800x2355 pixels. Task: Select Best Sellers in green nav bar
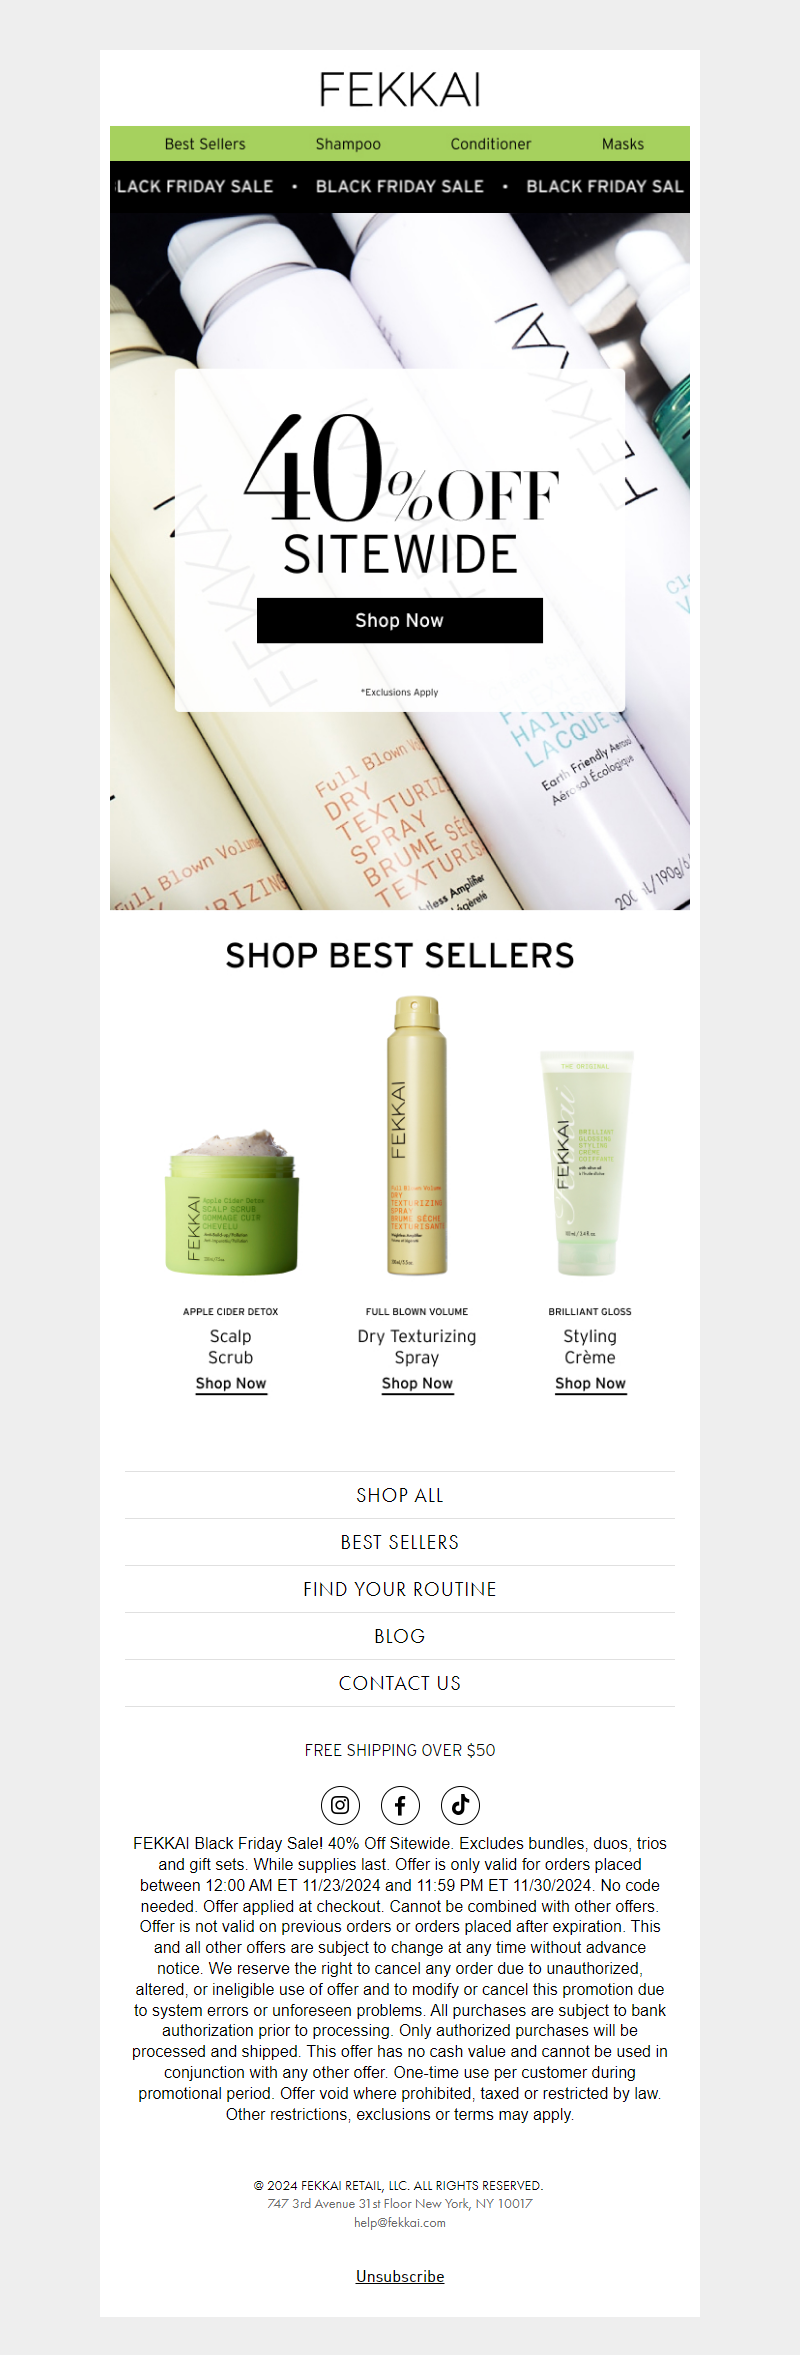(205, 144)
